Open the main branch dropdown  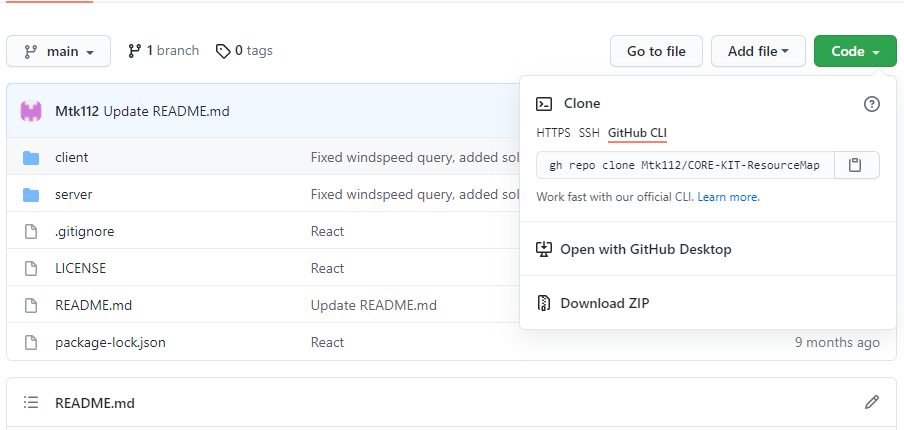(58, 51)
